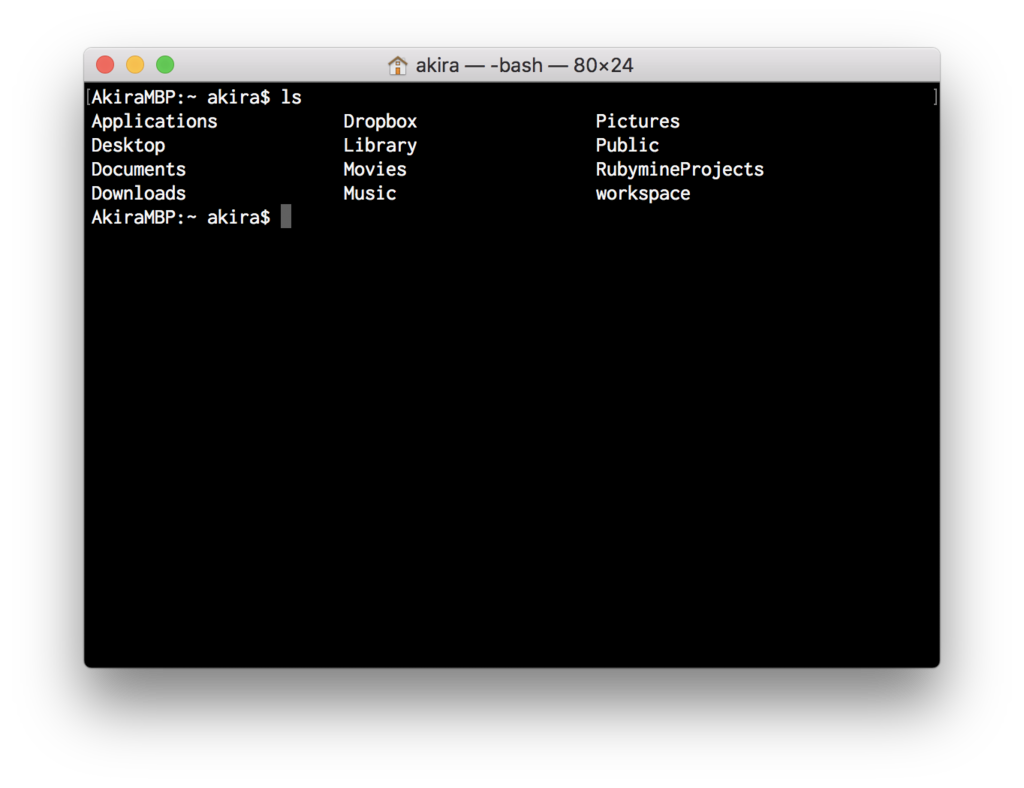1024x788 pixels.
Task: Close the terminal window with red button
Action: [105, 65]
